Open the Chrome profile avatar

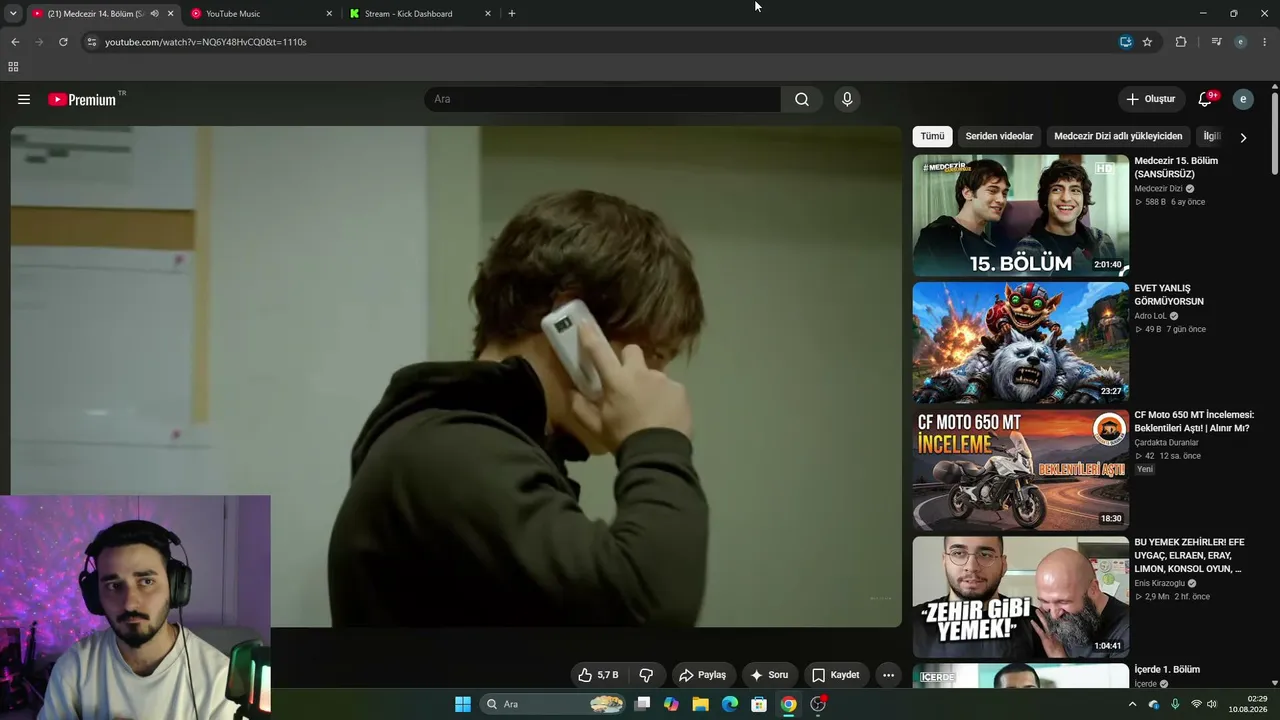tap(1241, 42)
